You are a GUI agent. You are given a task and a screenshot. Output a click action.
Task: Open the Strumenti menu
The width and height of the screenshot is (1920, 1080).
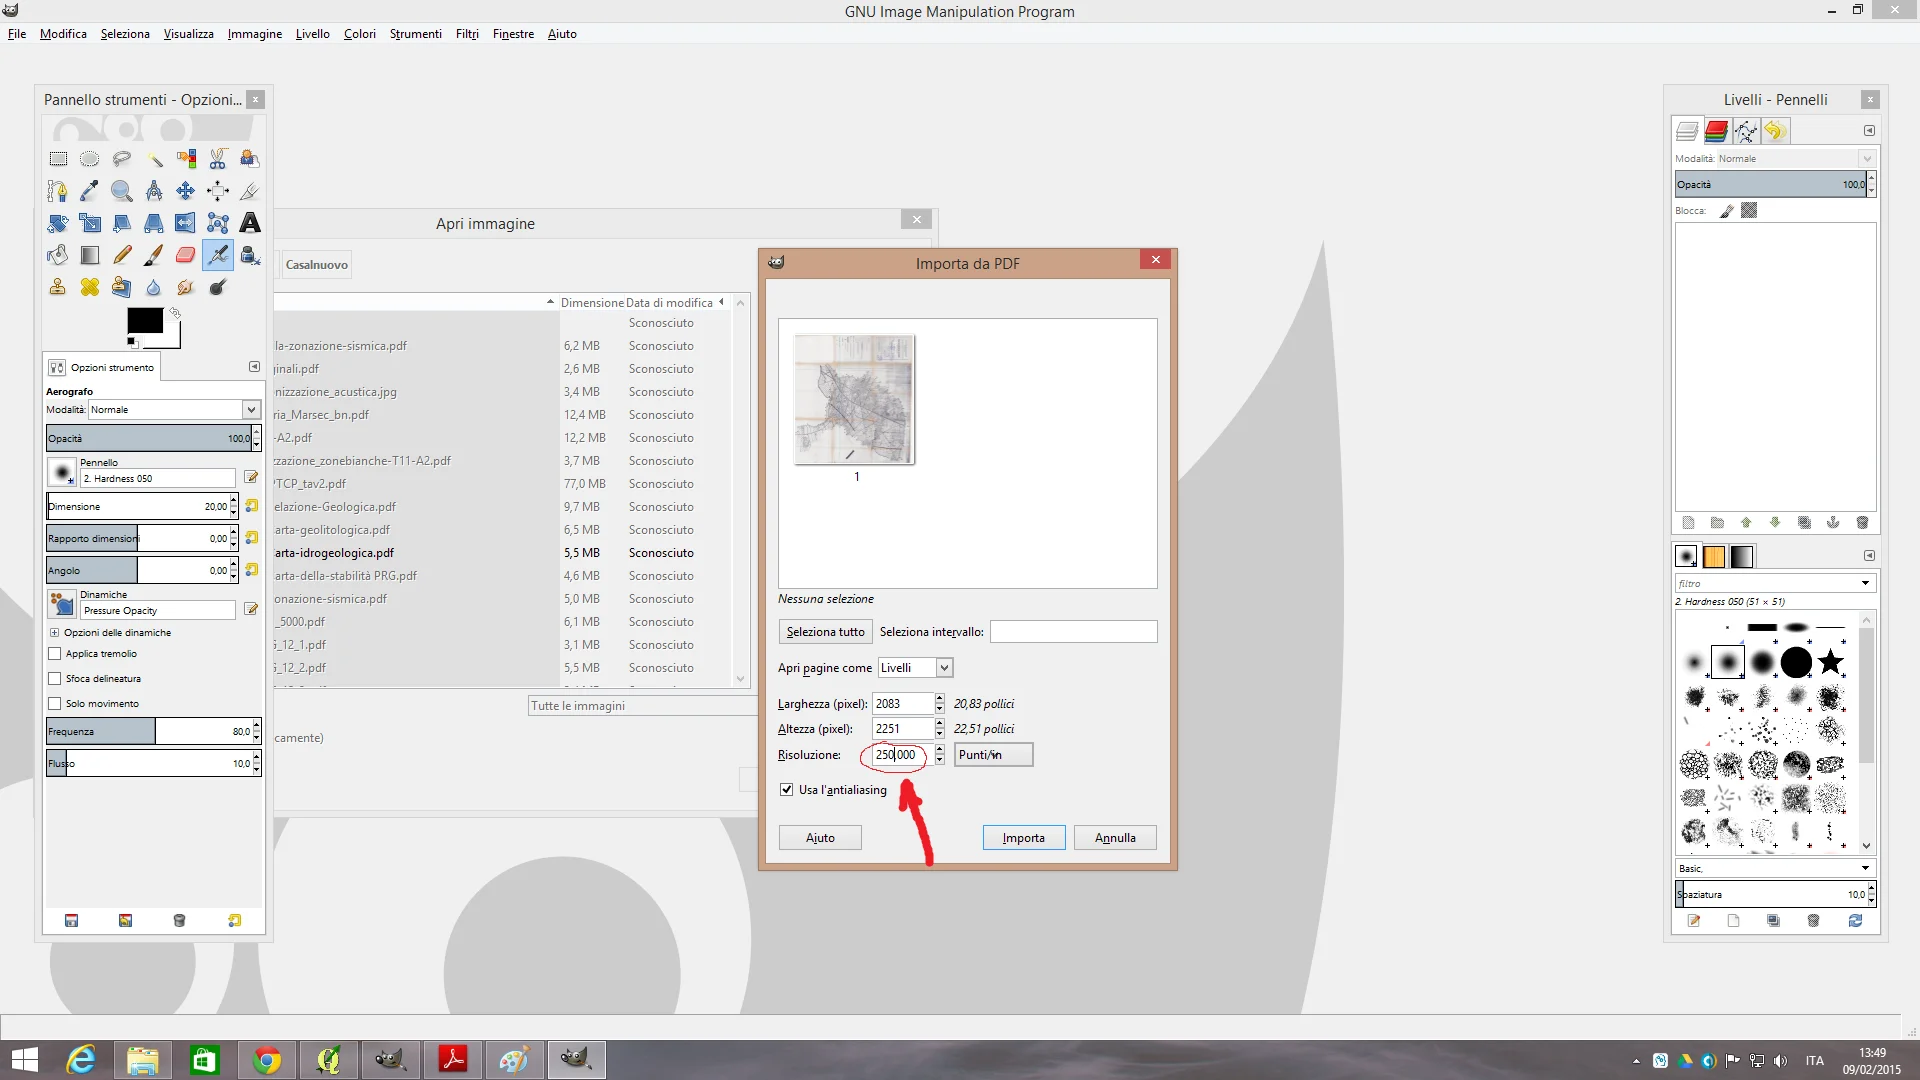[x=416, y=33]
